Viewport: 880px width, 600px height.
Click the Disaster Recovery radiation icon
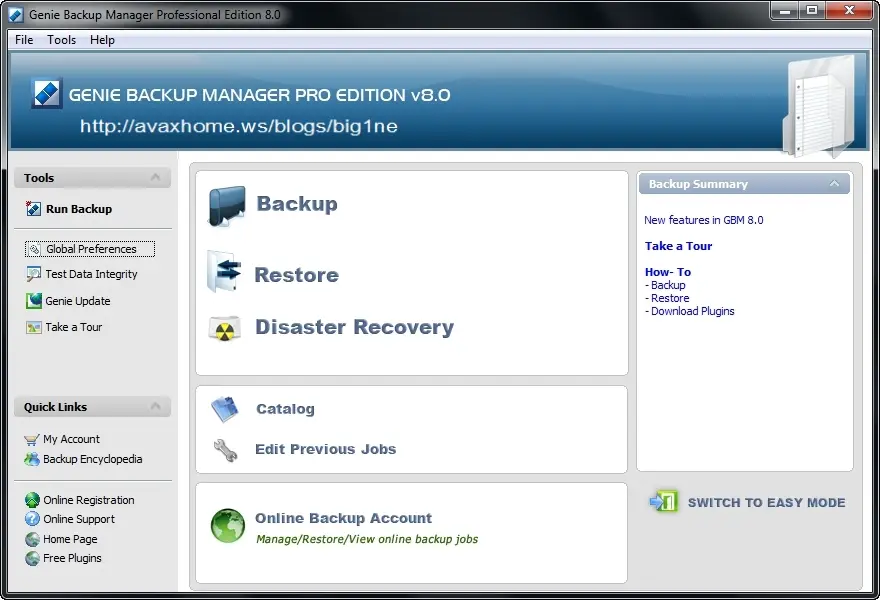click(x=224, y=329)
